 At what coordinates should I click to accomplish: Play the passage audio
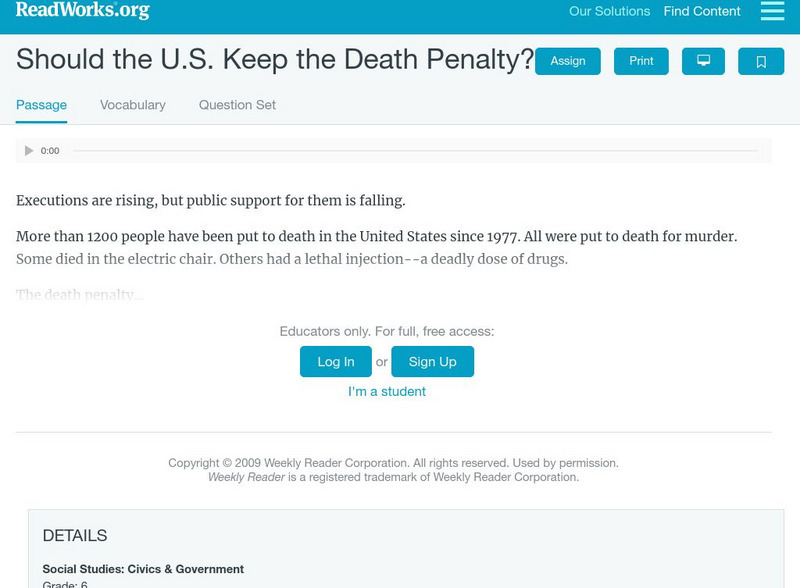[x=29, y=151]
